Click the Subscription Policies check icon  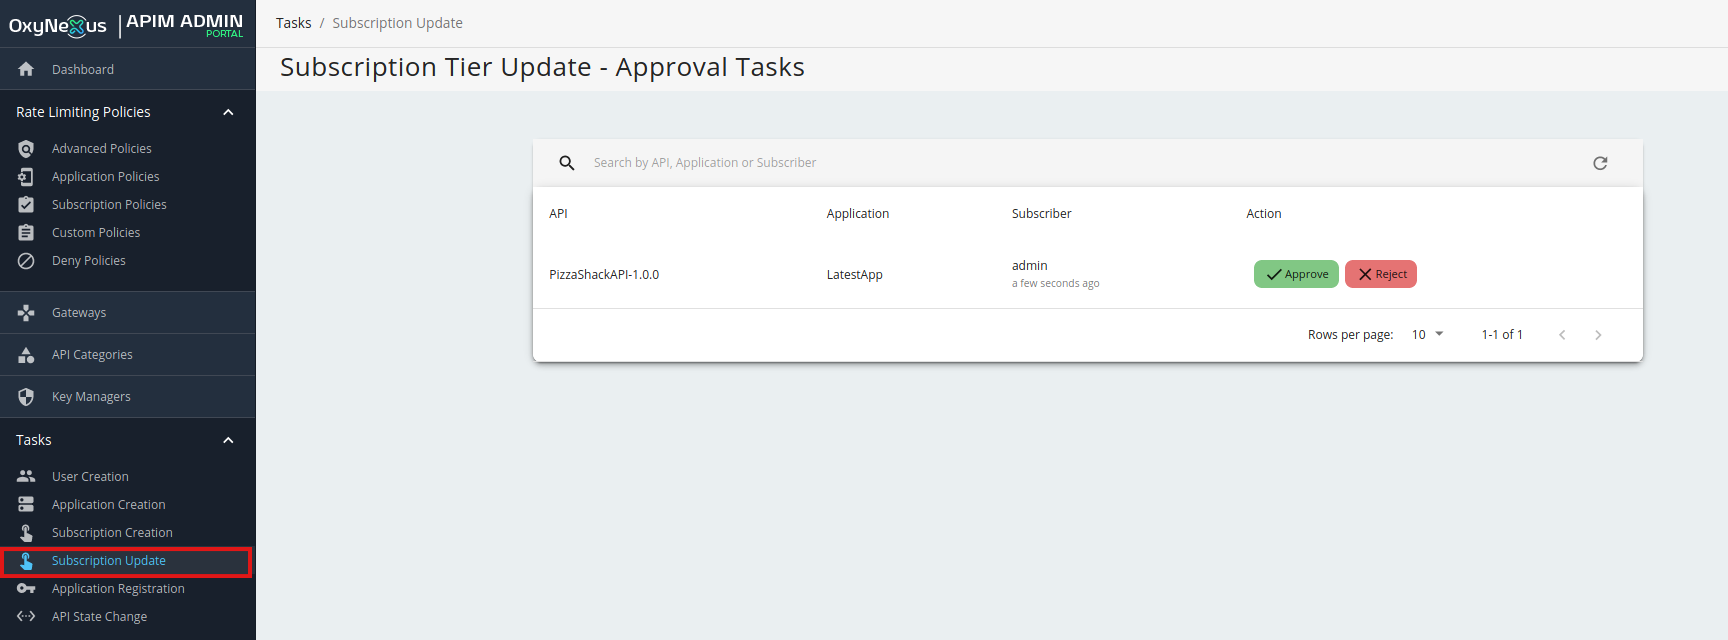(x=26, y=204)
